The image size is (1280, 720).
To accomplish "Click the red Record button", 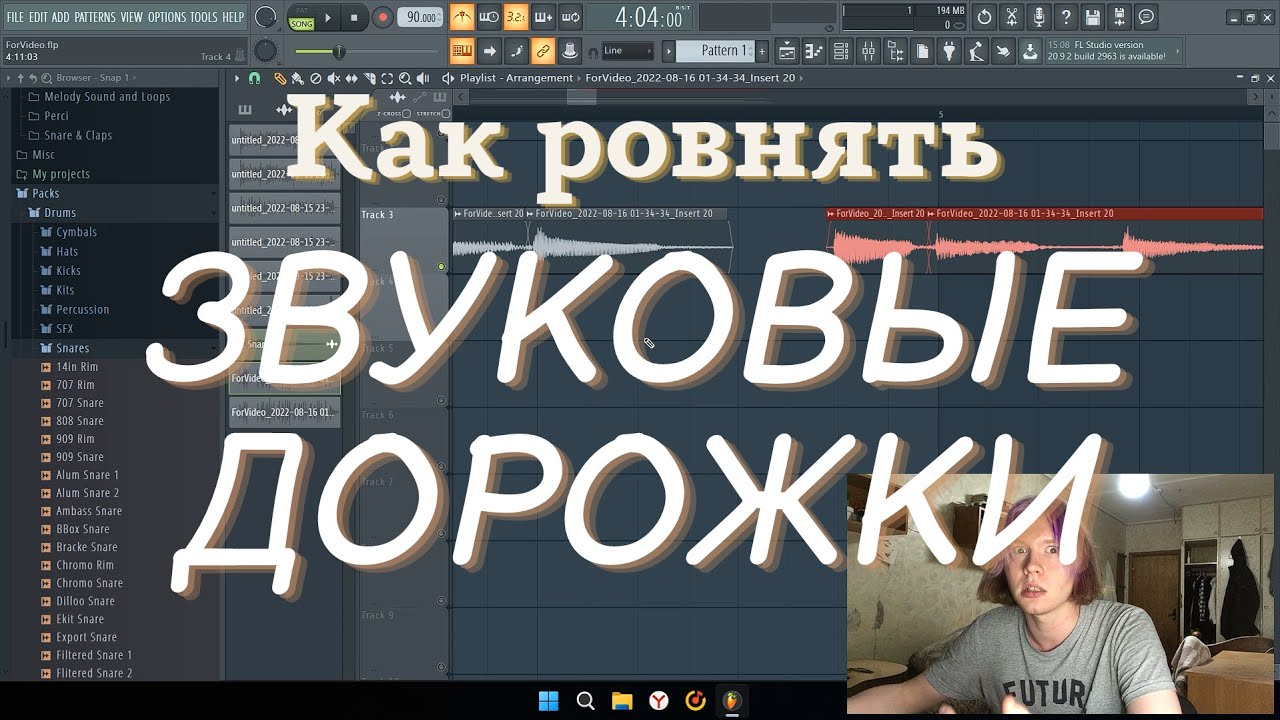I will point(382,17).
